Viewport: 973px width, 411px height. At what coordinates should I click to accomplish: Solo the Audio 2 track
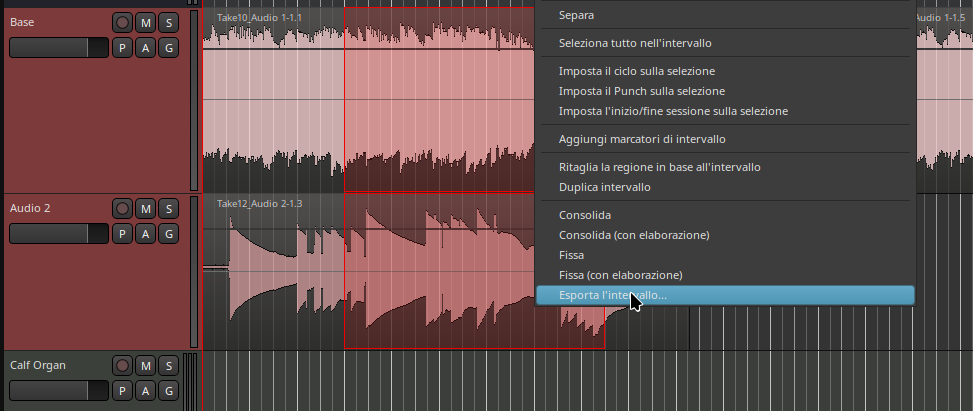tap(168, 209)
